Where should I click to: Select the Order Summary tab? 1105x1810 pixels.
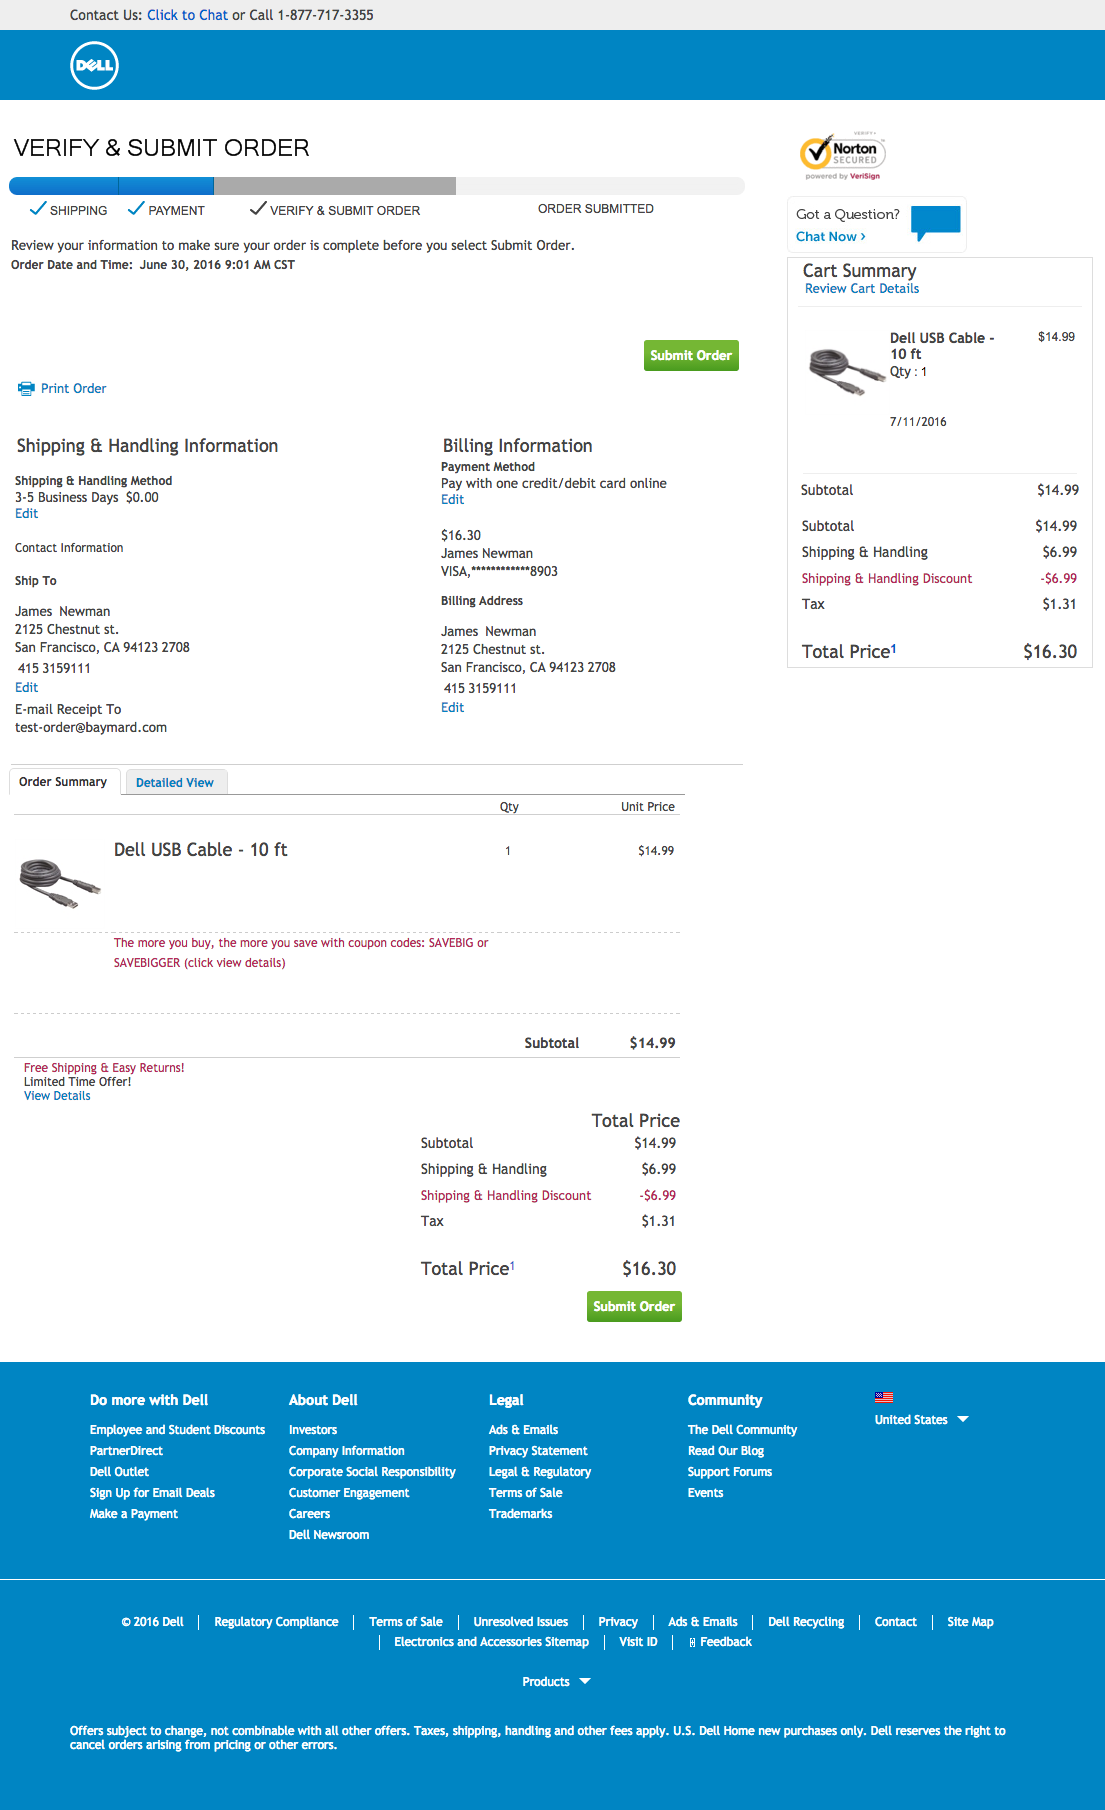click(x=63, y=781)
